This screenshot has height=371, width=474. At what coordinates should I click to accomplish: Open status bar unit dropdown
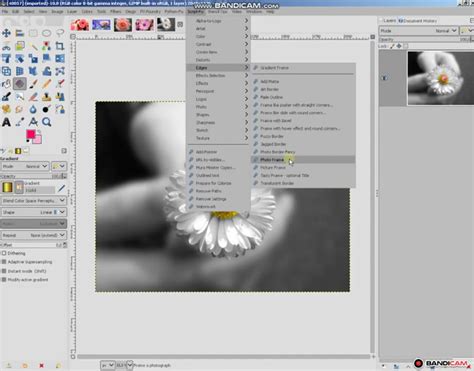click(107, 365)
